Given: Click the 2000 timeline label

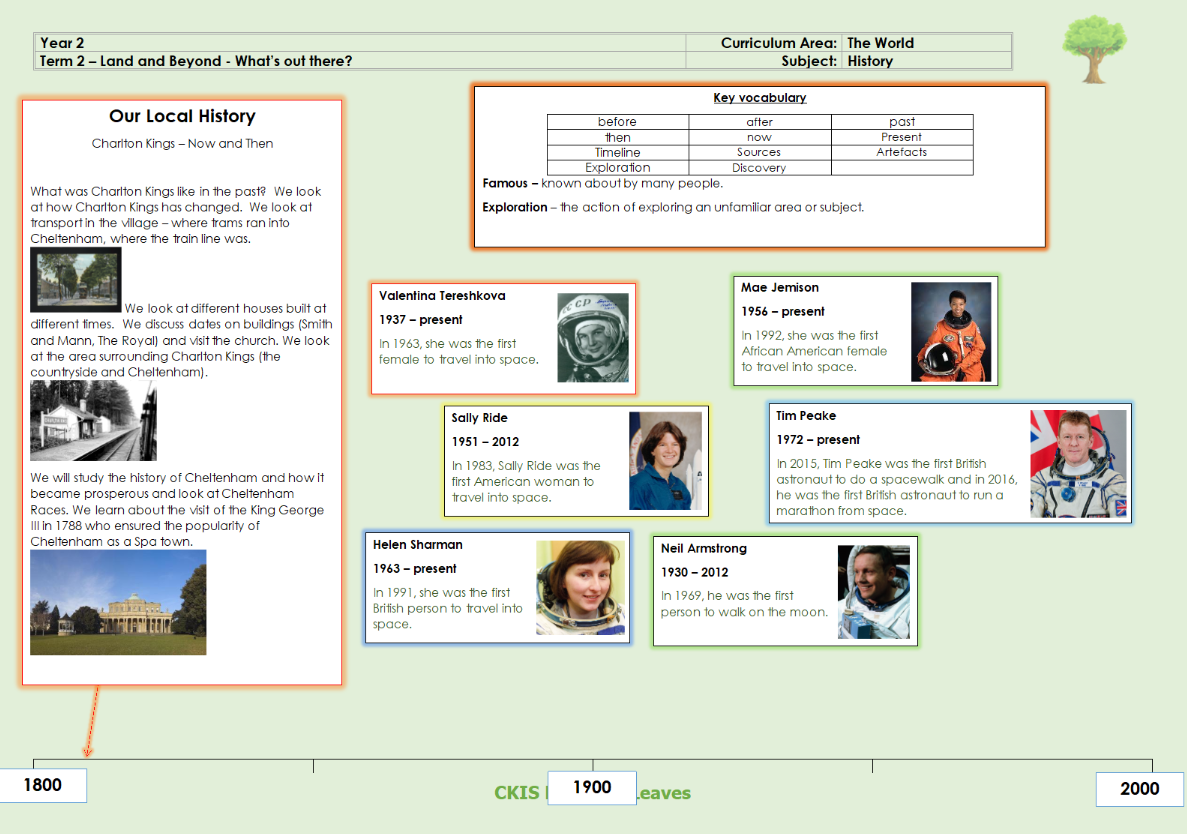Looking at the screenshot, I should pyautogui.click(x=1139, y=789).
